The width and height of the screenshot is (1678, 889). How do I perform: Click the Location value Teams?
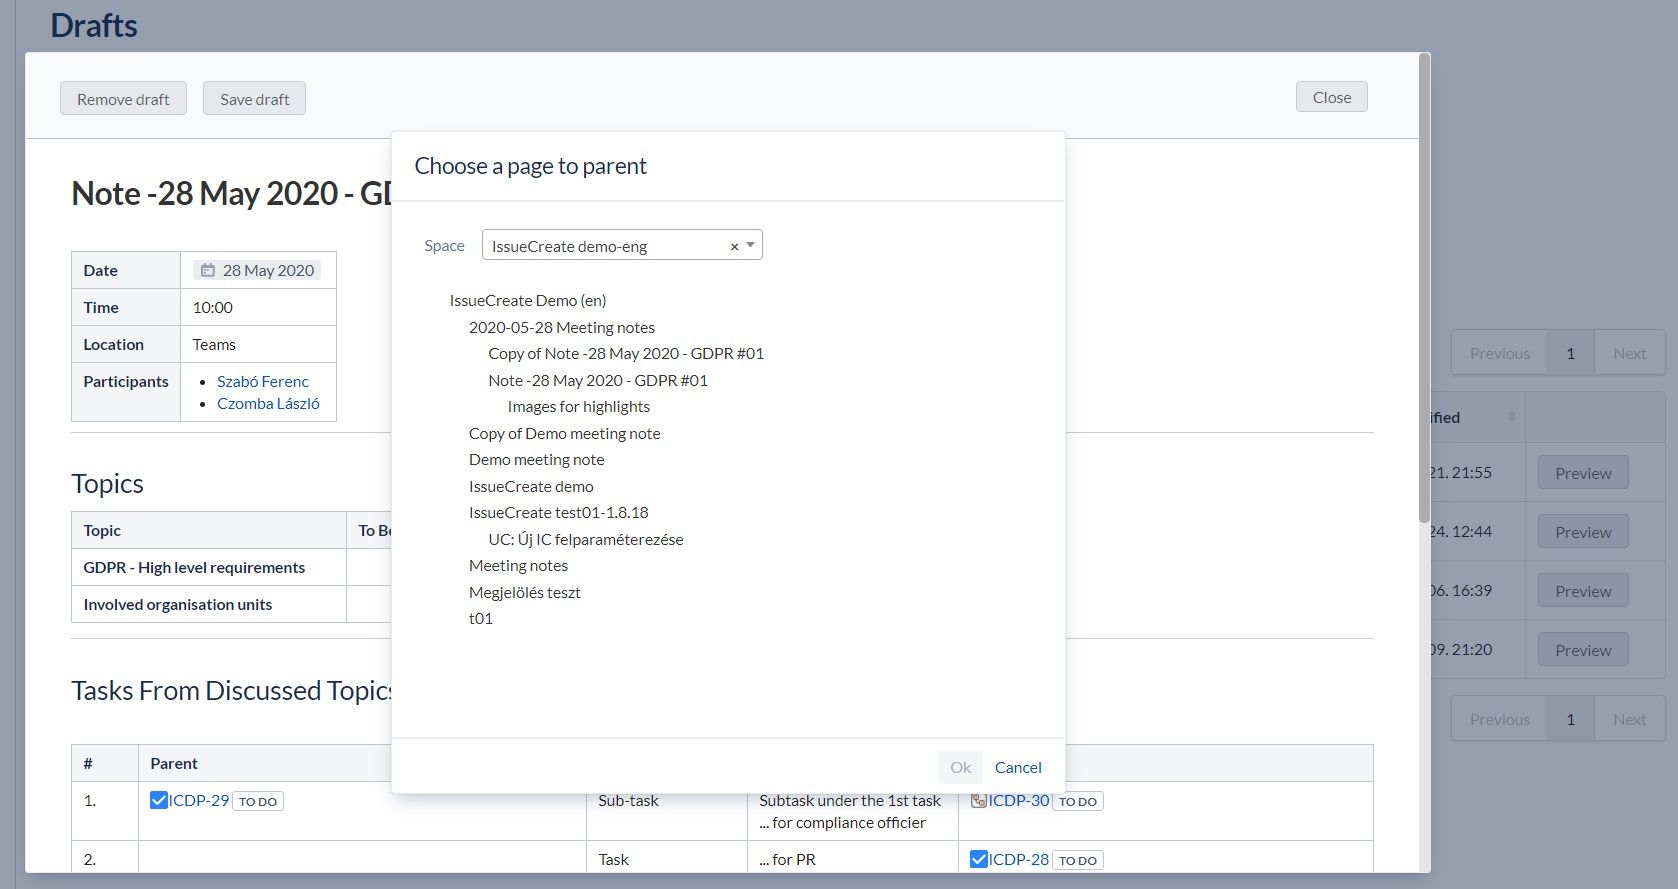214,344
